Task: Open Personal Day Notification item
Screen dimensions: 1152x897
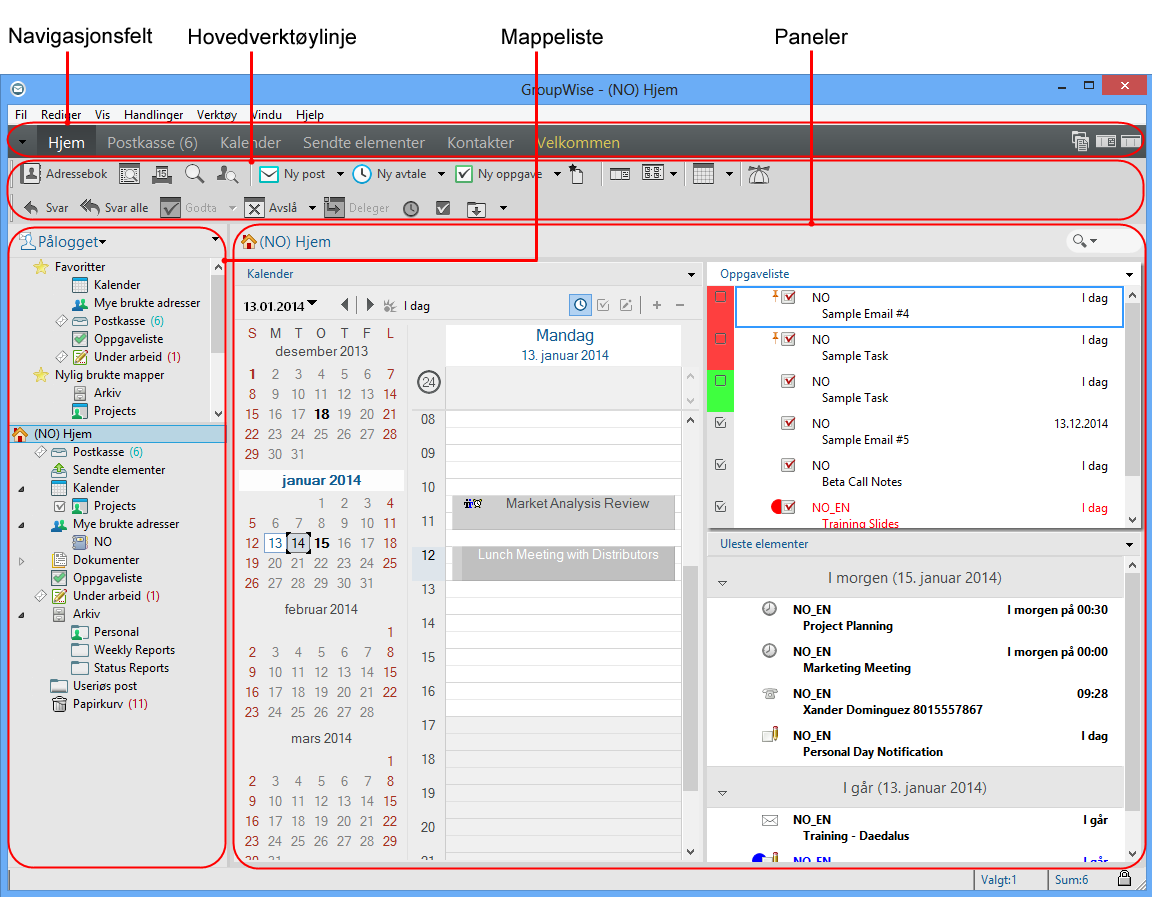Action: coord(915,743)
